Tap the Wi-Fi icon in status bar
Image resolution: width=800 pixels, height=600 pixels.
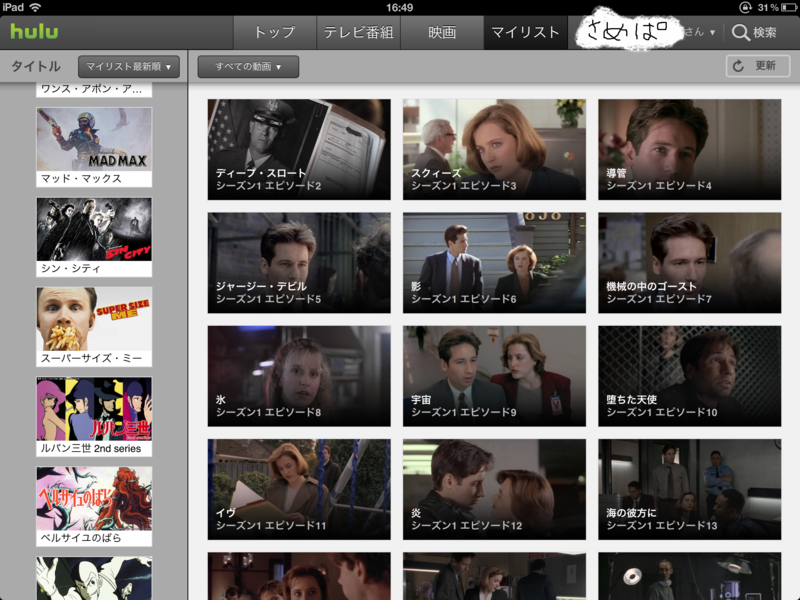[35, 7]
